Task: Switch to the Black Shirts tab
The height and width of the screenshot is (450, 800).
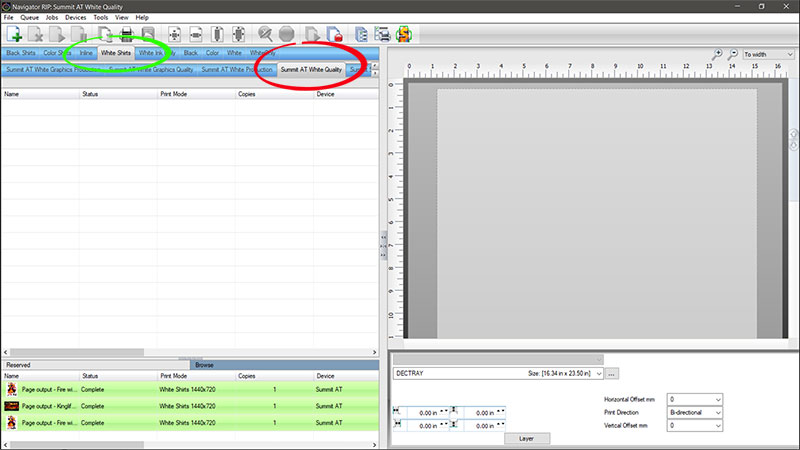Action: 21,53
